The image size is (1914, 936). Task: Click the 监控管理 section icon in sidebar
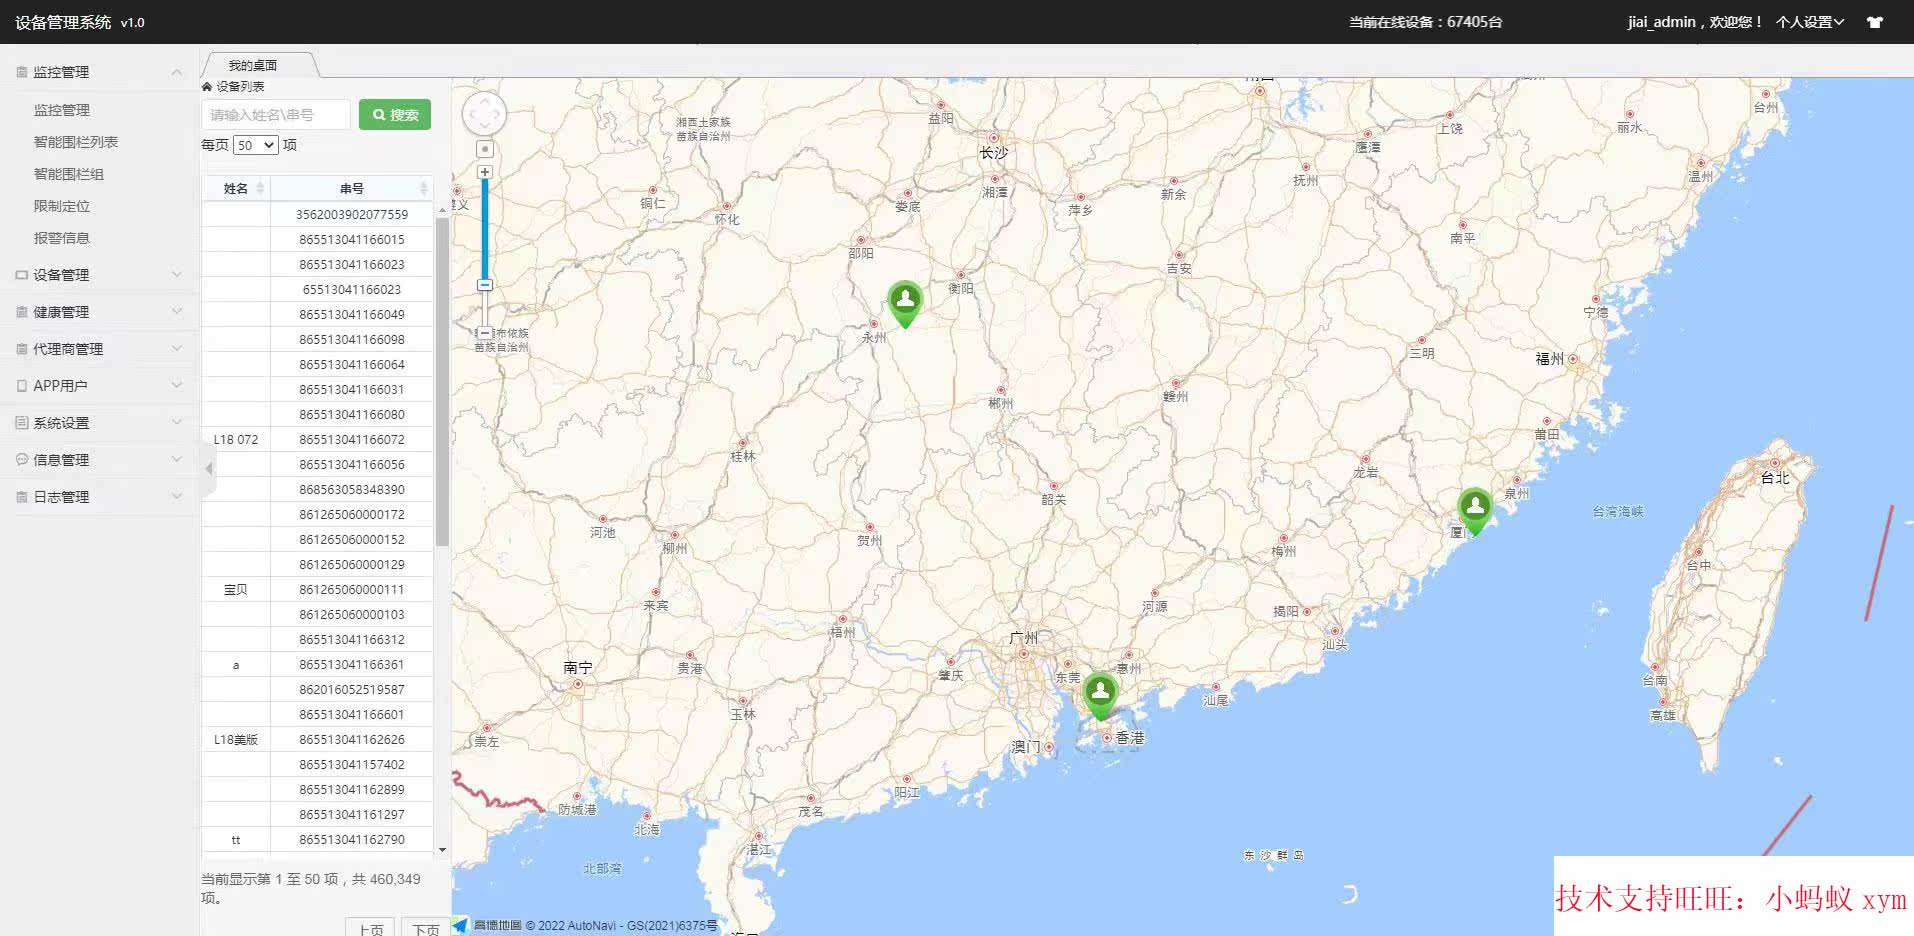pos(22,72)
